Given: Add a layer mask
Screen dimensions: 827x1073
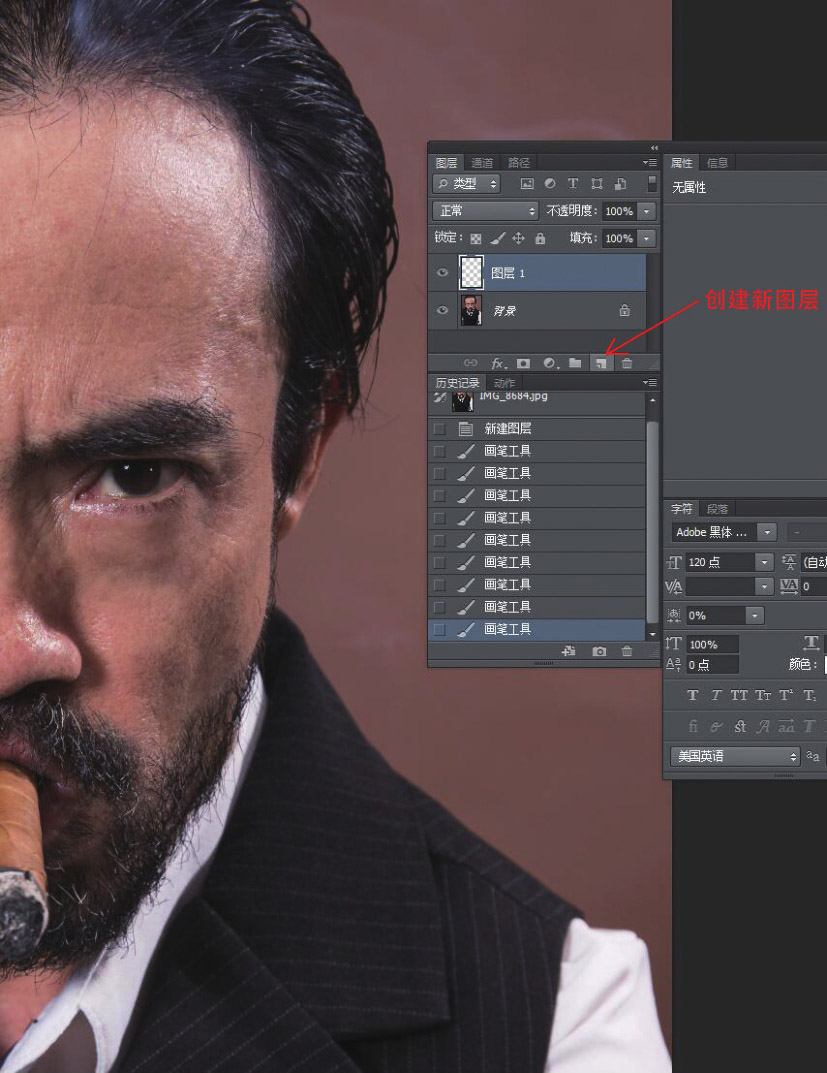Looking at the screenshot, I should tap(523, 363).
